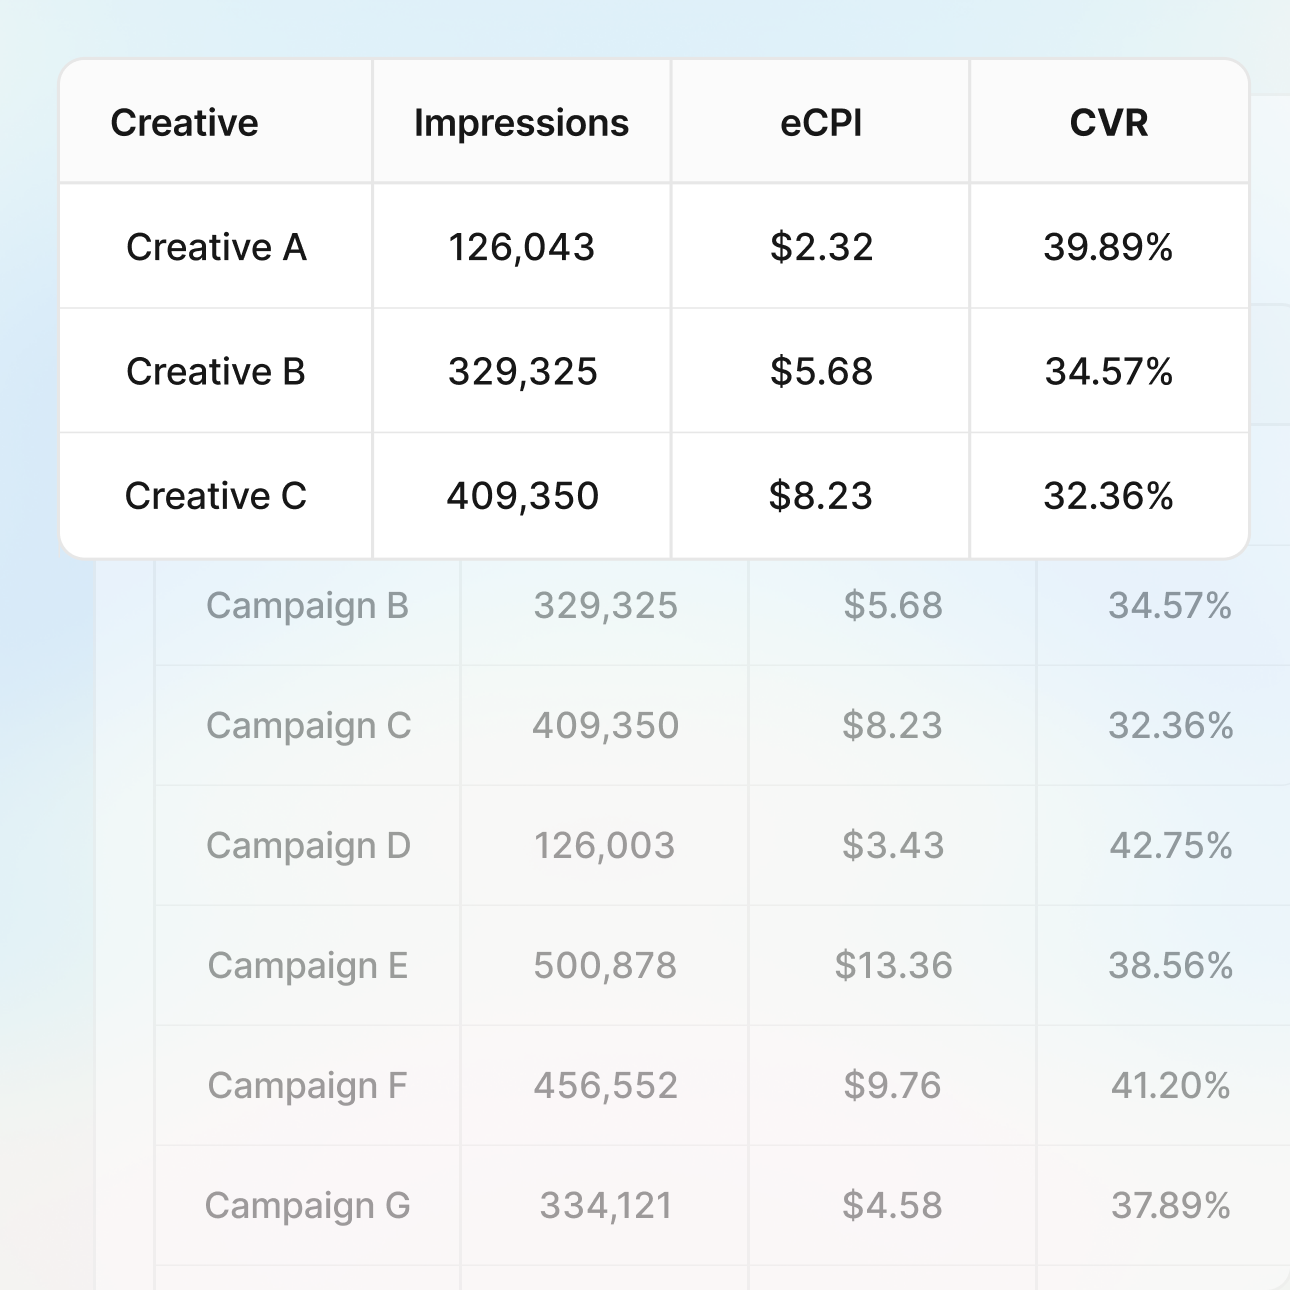
Task: Click the eCPI column header
Action: coord(821,123)
